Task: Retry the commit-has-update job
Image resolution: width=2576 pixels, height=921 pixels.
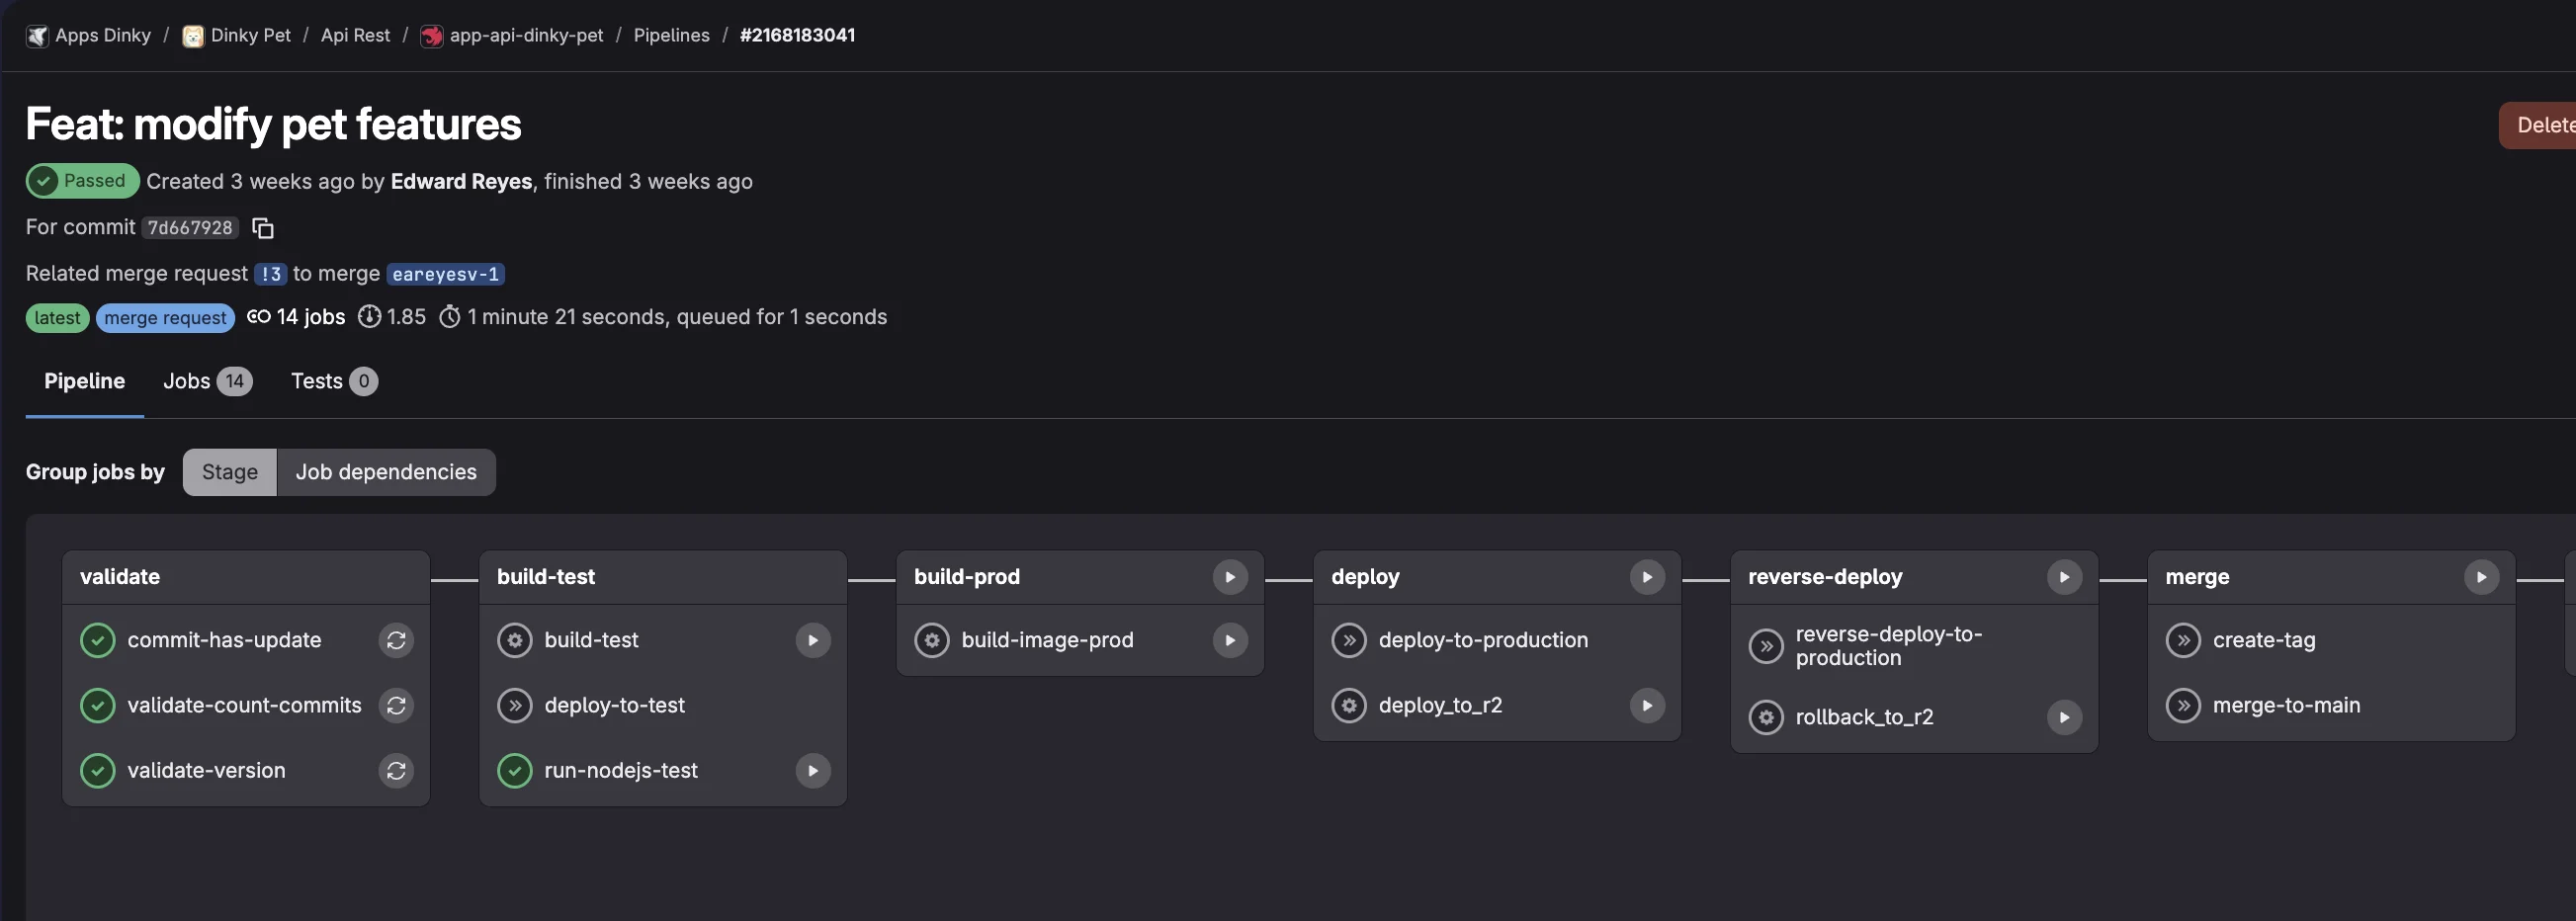Action: [396, 640]
